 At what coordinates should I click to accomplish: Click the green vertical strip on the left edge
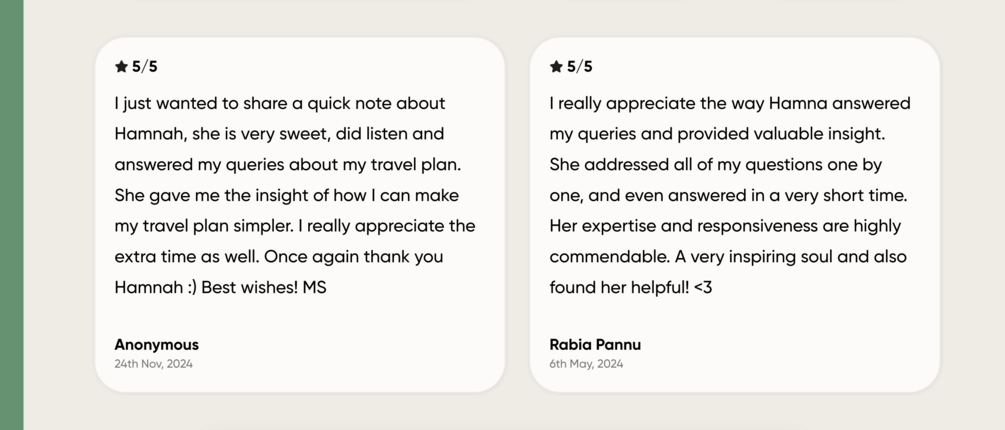coord(11,215)
